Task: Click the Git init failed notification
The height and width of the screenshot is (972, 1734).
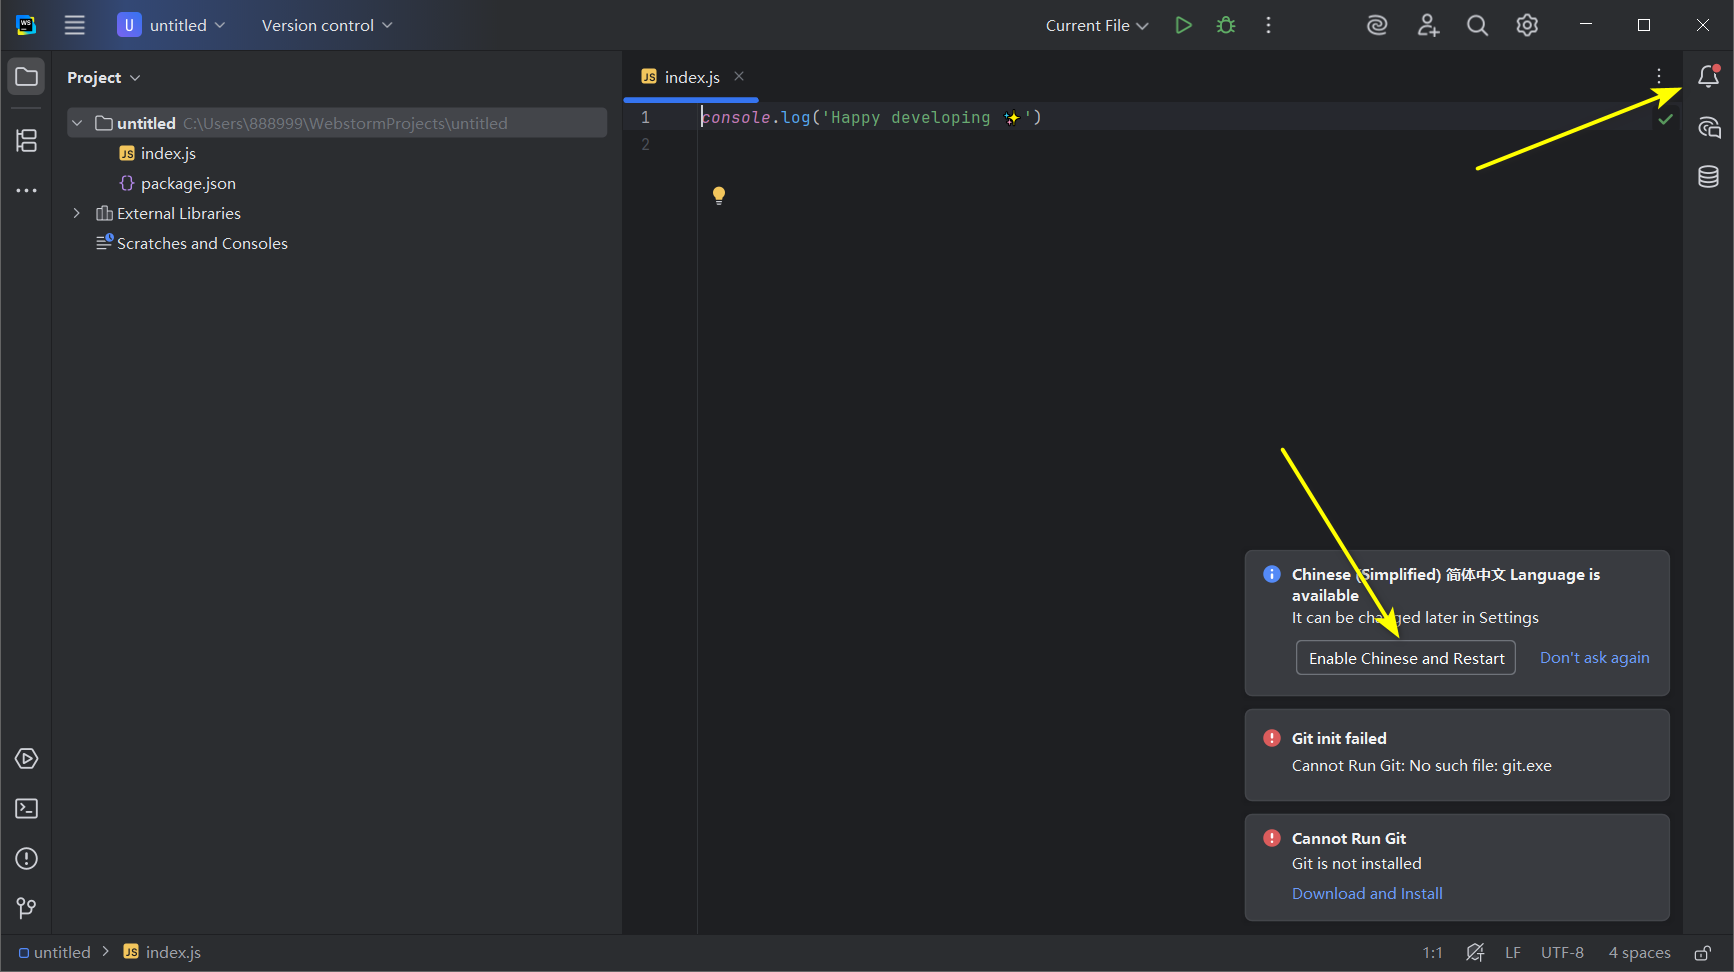Action: click(1457, 755)
